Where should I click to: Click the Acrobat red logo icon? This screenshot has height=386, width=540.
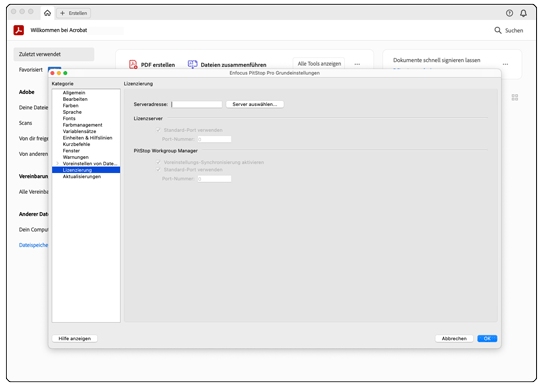tap(19, 30)
